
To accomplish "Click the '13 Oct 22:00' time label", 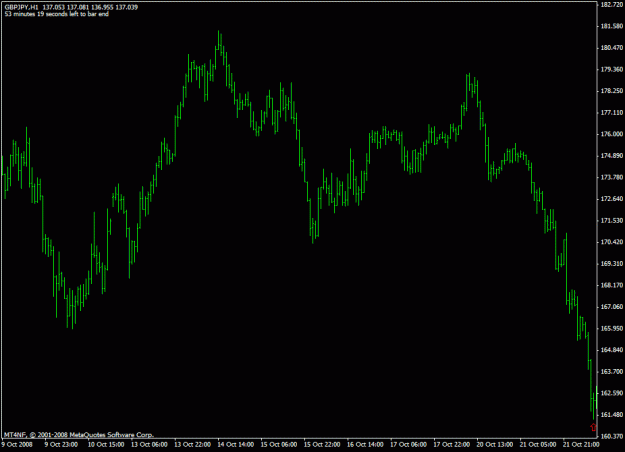I will tap(192, 444).
